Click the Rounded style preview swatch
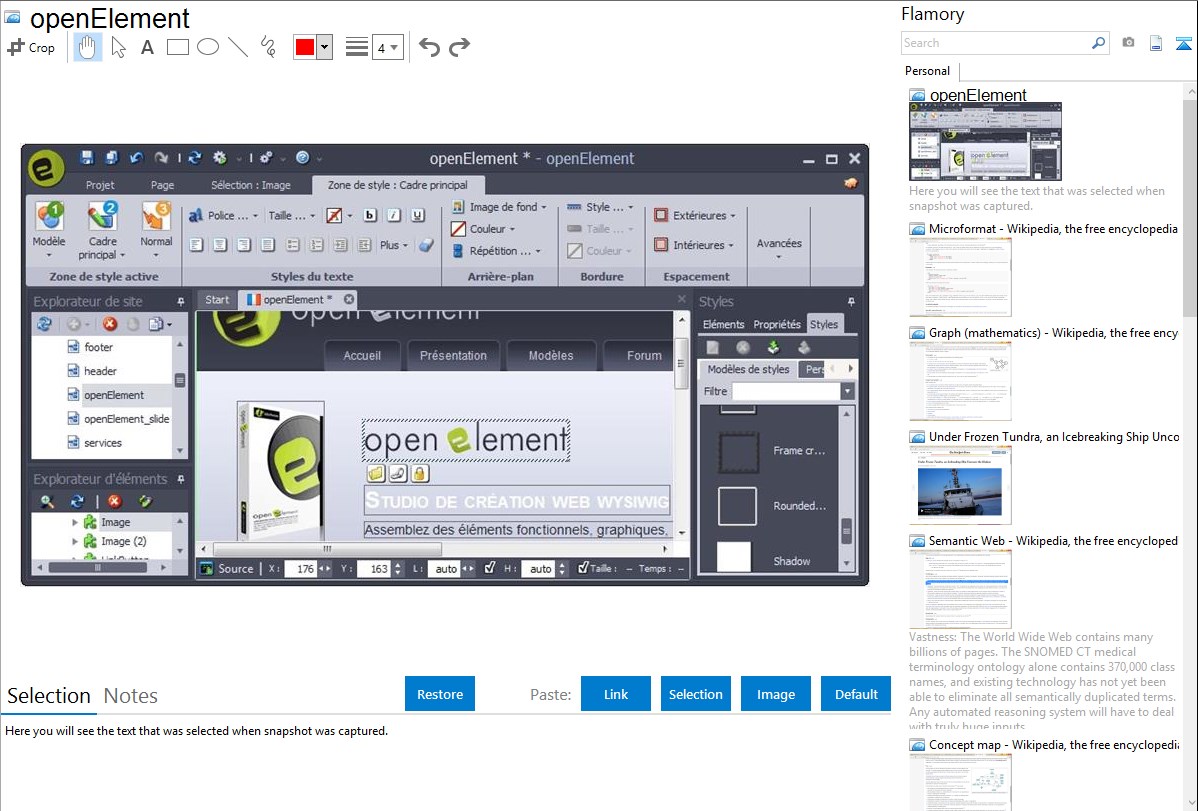Screen dimensions: 1198x811 point(737,505)
